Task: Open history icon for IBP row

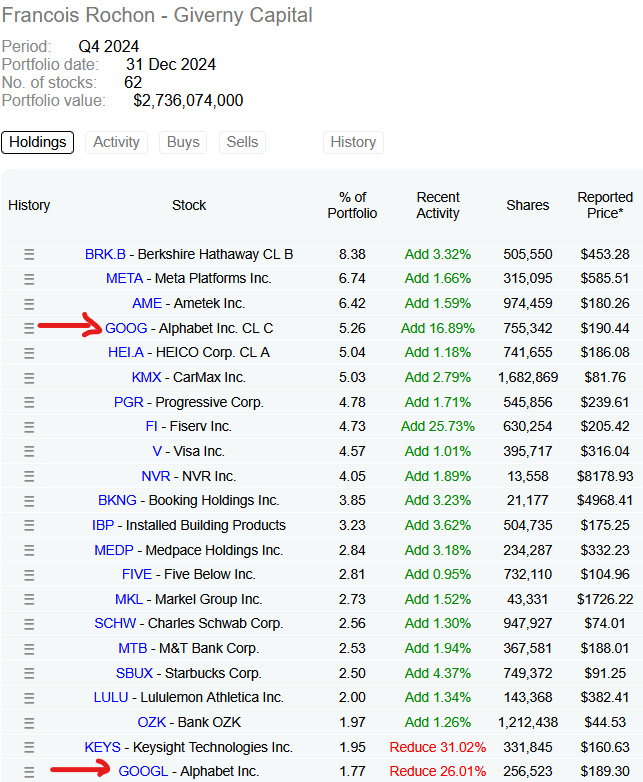Action: 29,525
